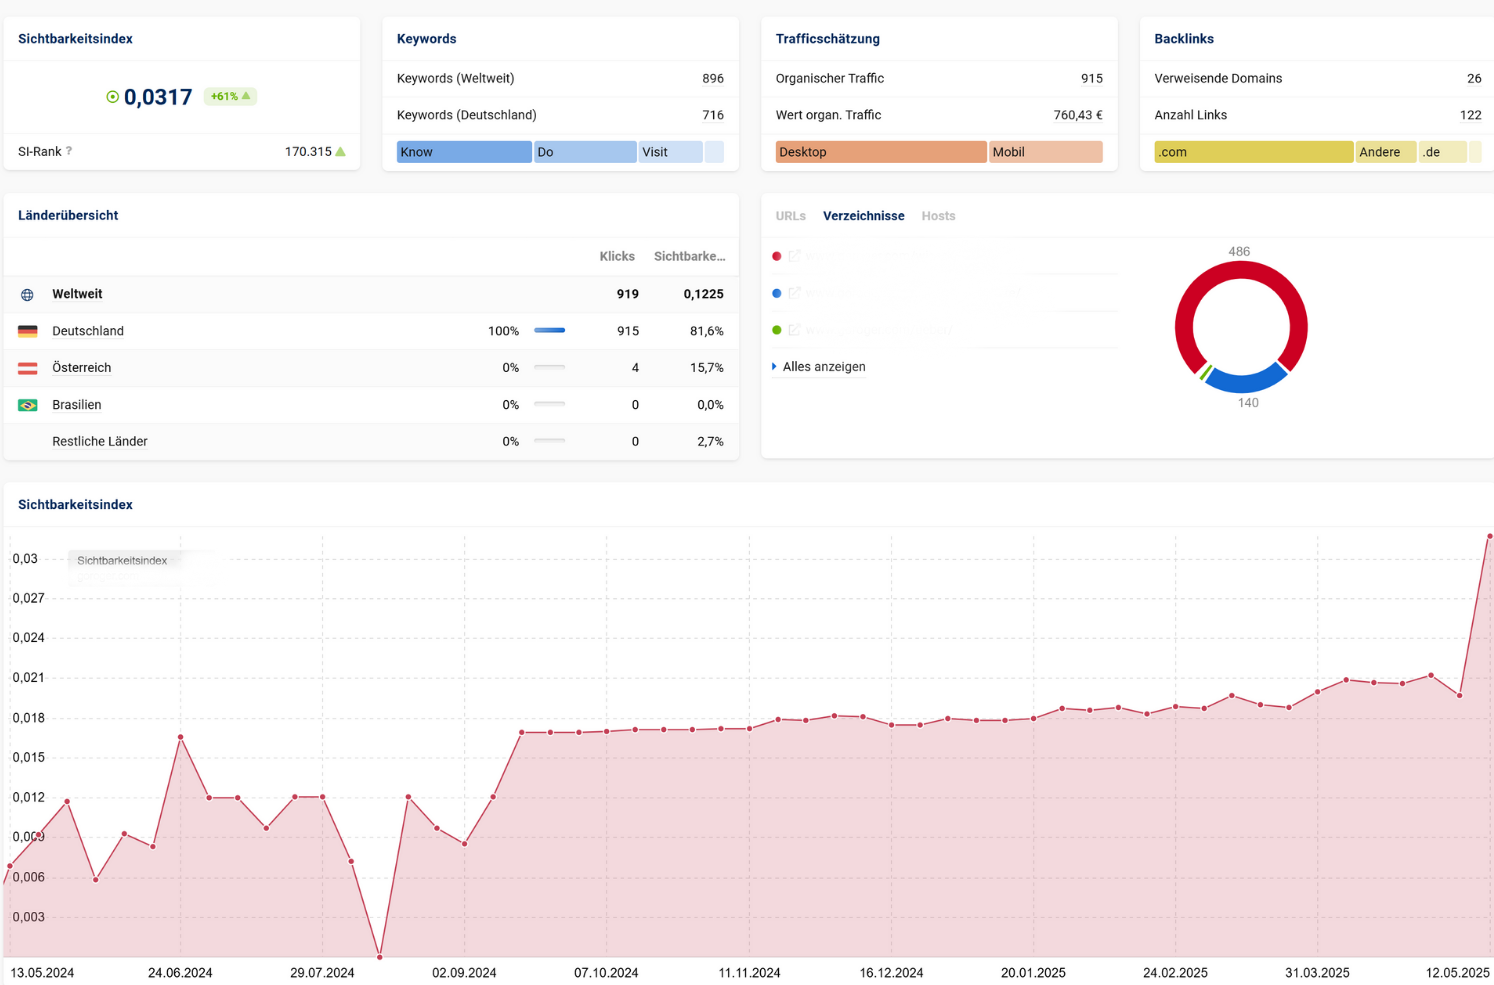
Task: Click the 24.06.2024 date axis label
Action: (x=180, y=972)
